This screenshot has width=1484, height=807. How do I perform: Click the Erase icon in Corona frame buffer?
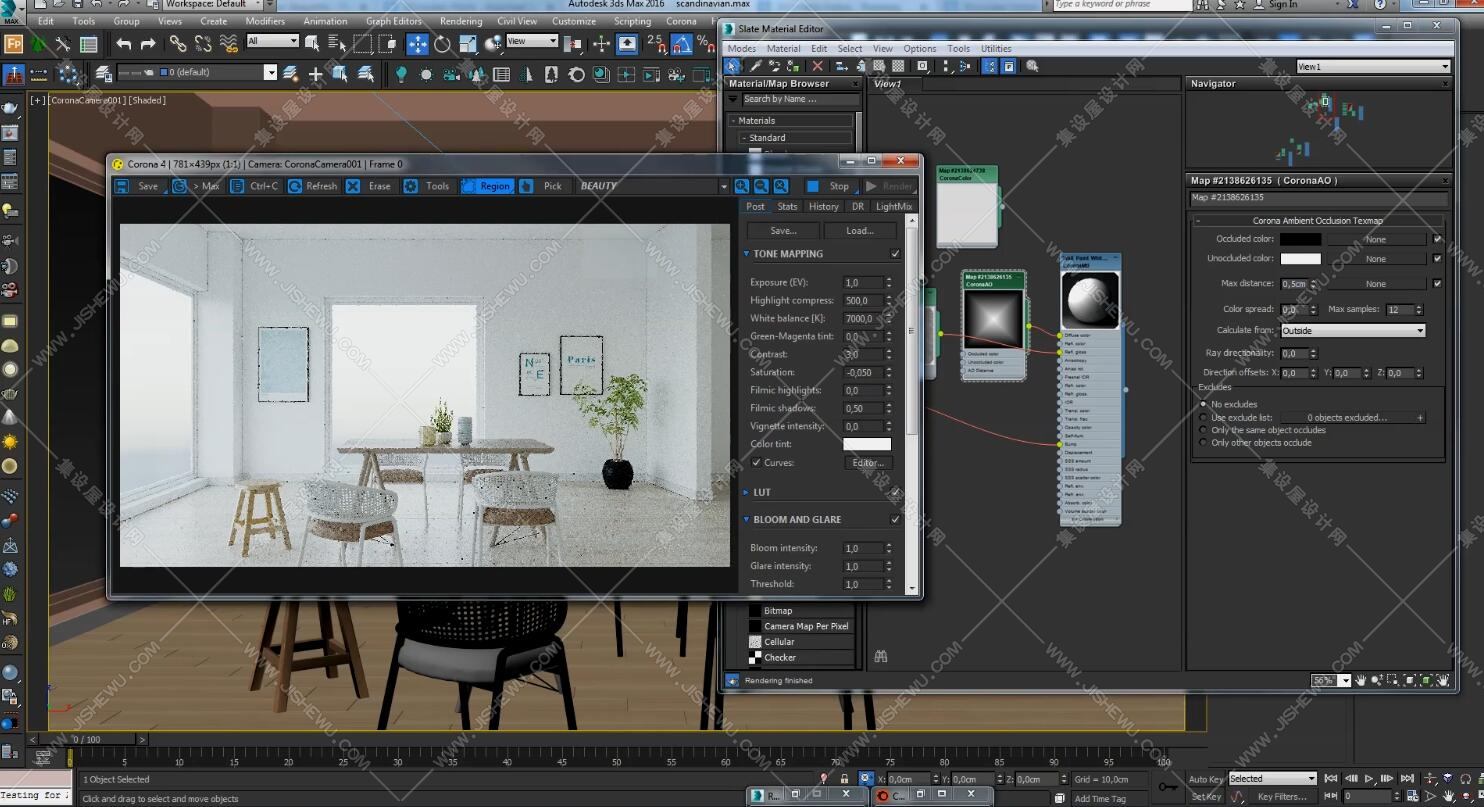click(353, 186)
